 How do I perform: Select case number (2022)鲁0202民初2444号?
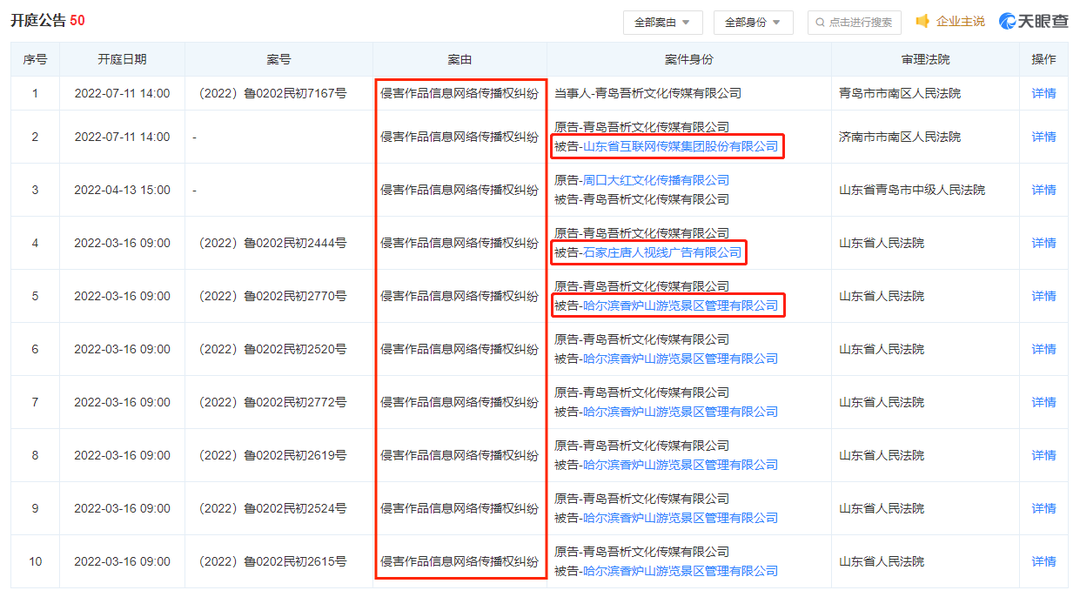coord(273,243)
